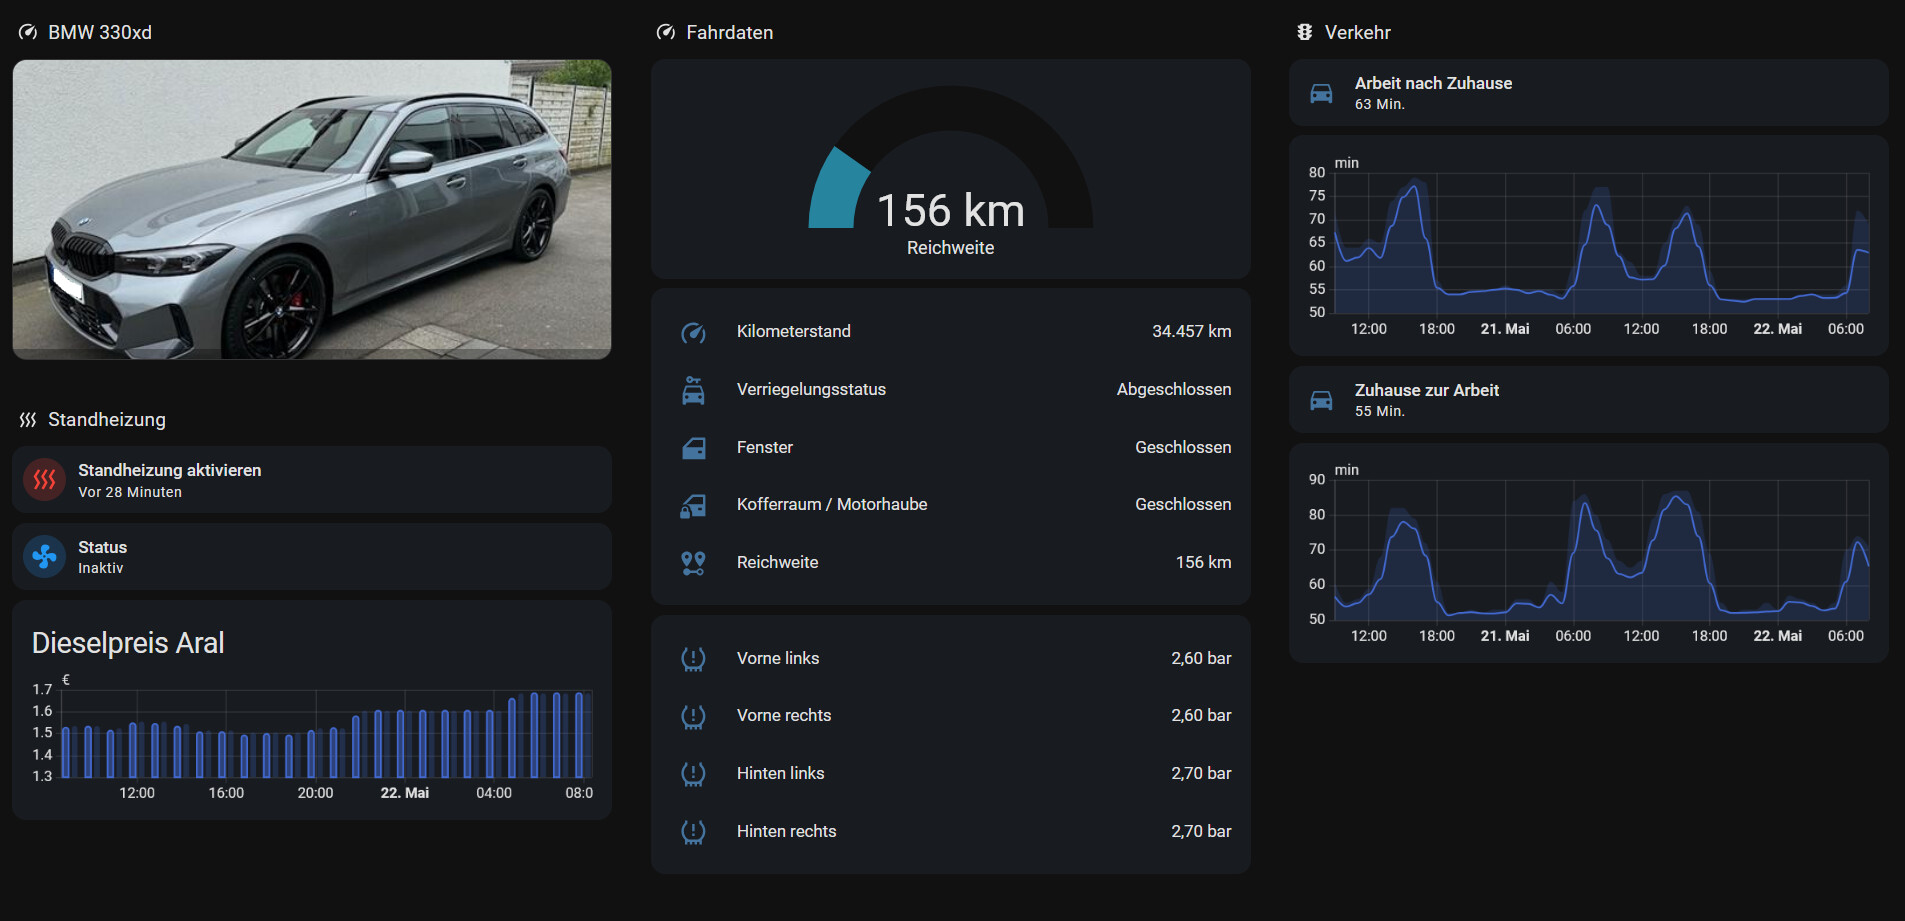Click the Abgeschlossen lock status value

coord(1174,390)
